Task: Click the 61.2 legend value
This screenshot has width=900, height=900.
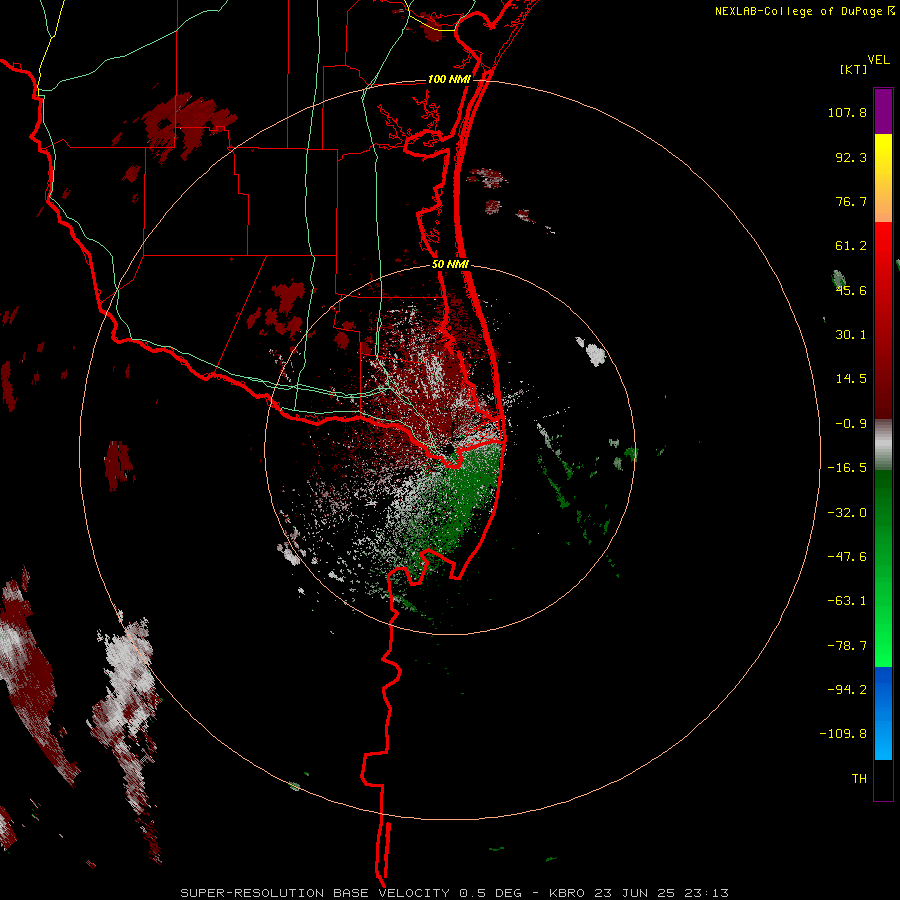Action: (x=851, y=246)
